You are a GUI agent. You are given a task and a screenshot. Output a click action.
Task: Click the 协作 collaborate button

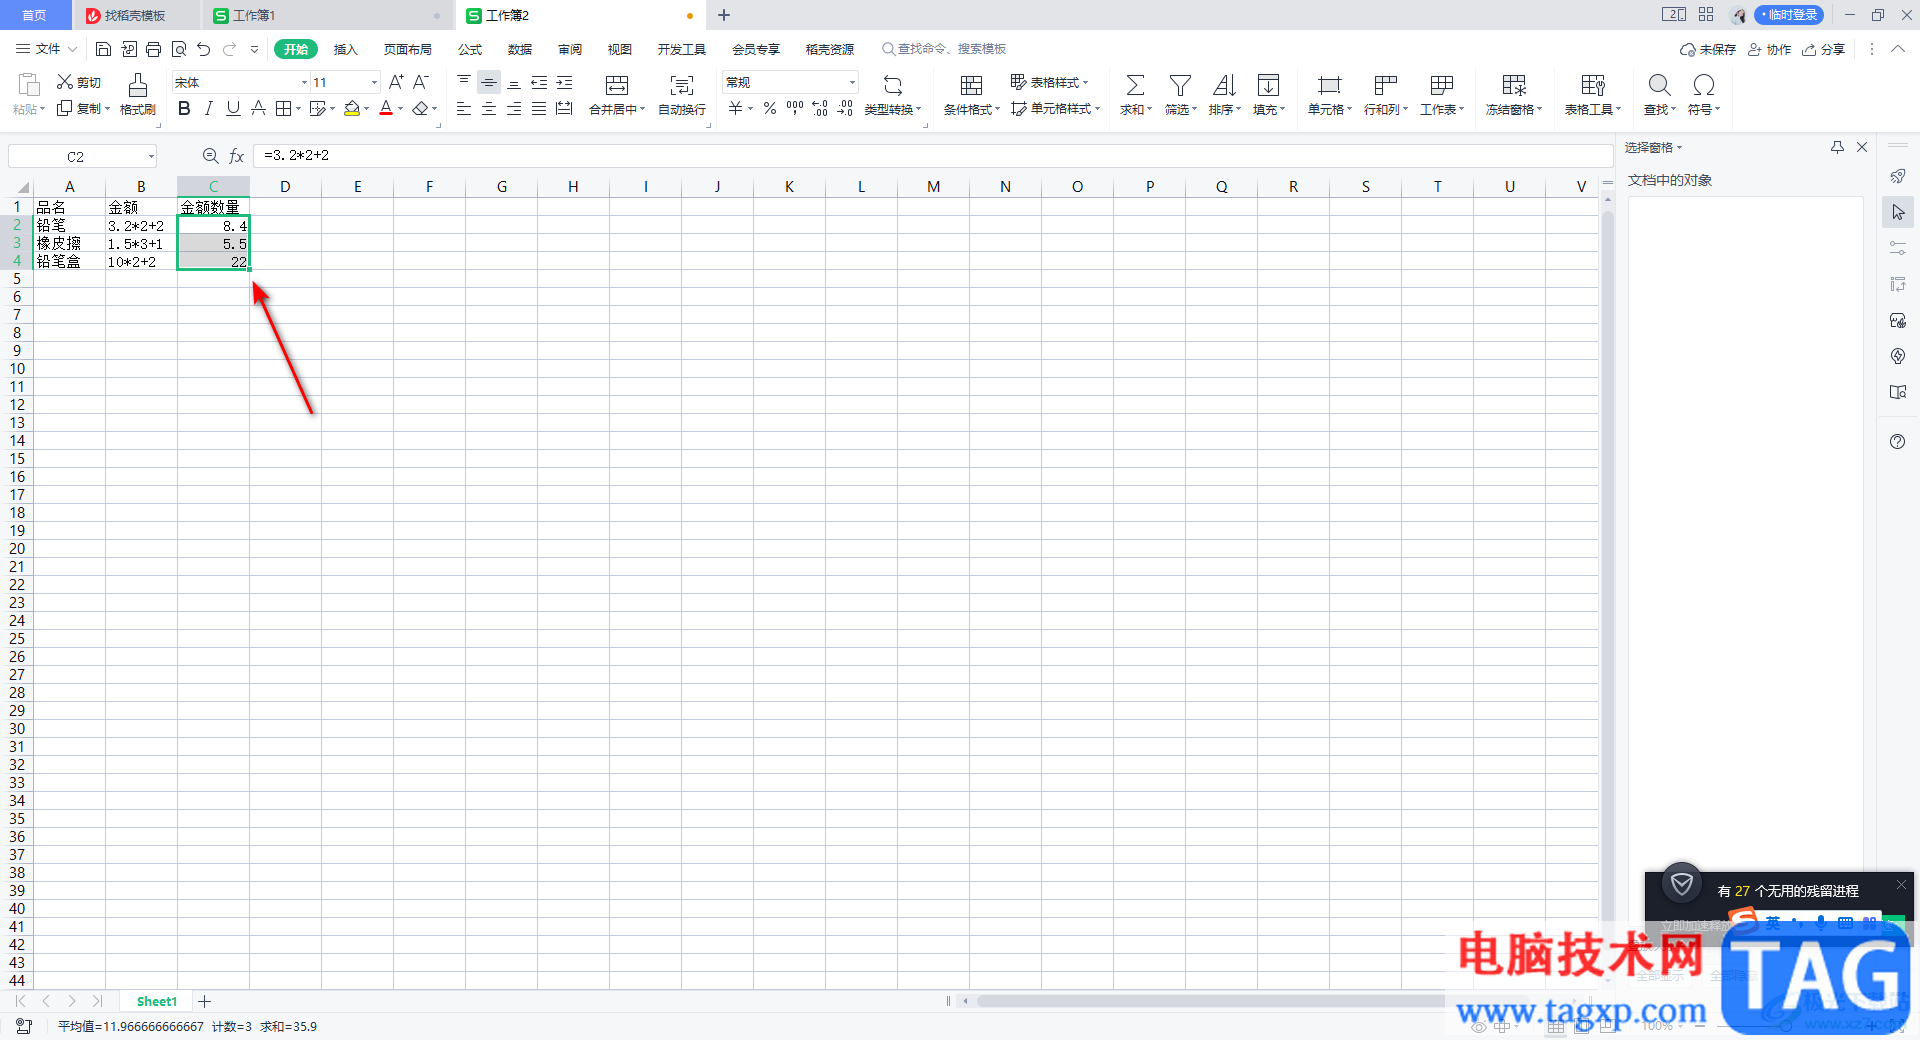pyautogui.click(x=1769, y=49)
